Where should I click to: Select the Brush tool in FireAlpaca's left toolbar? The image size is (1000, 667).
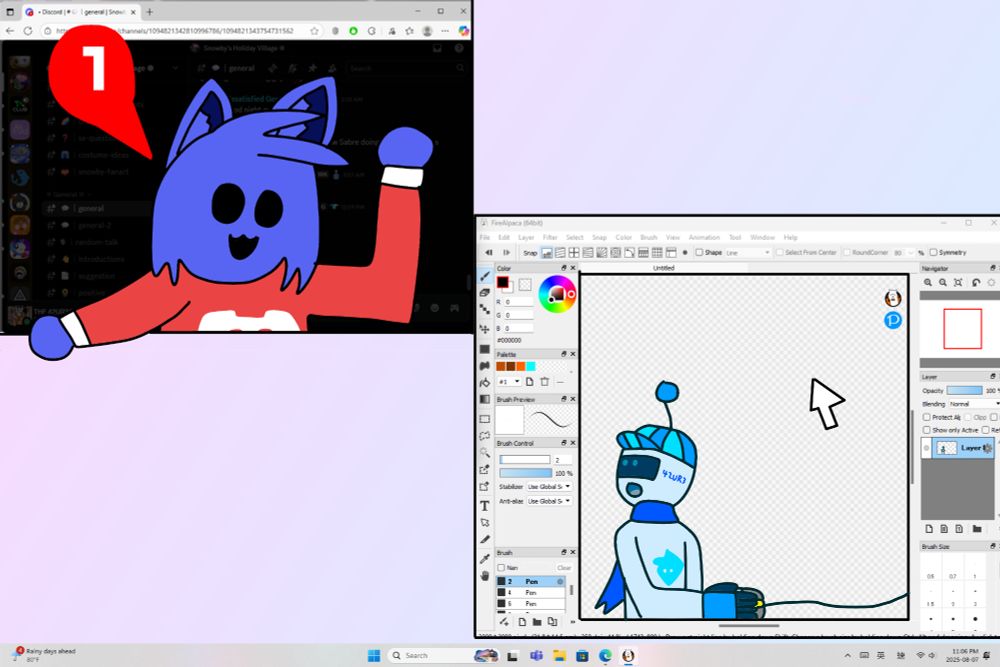(485, 276)
